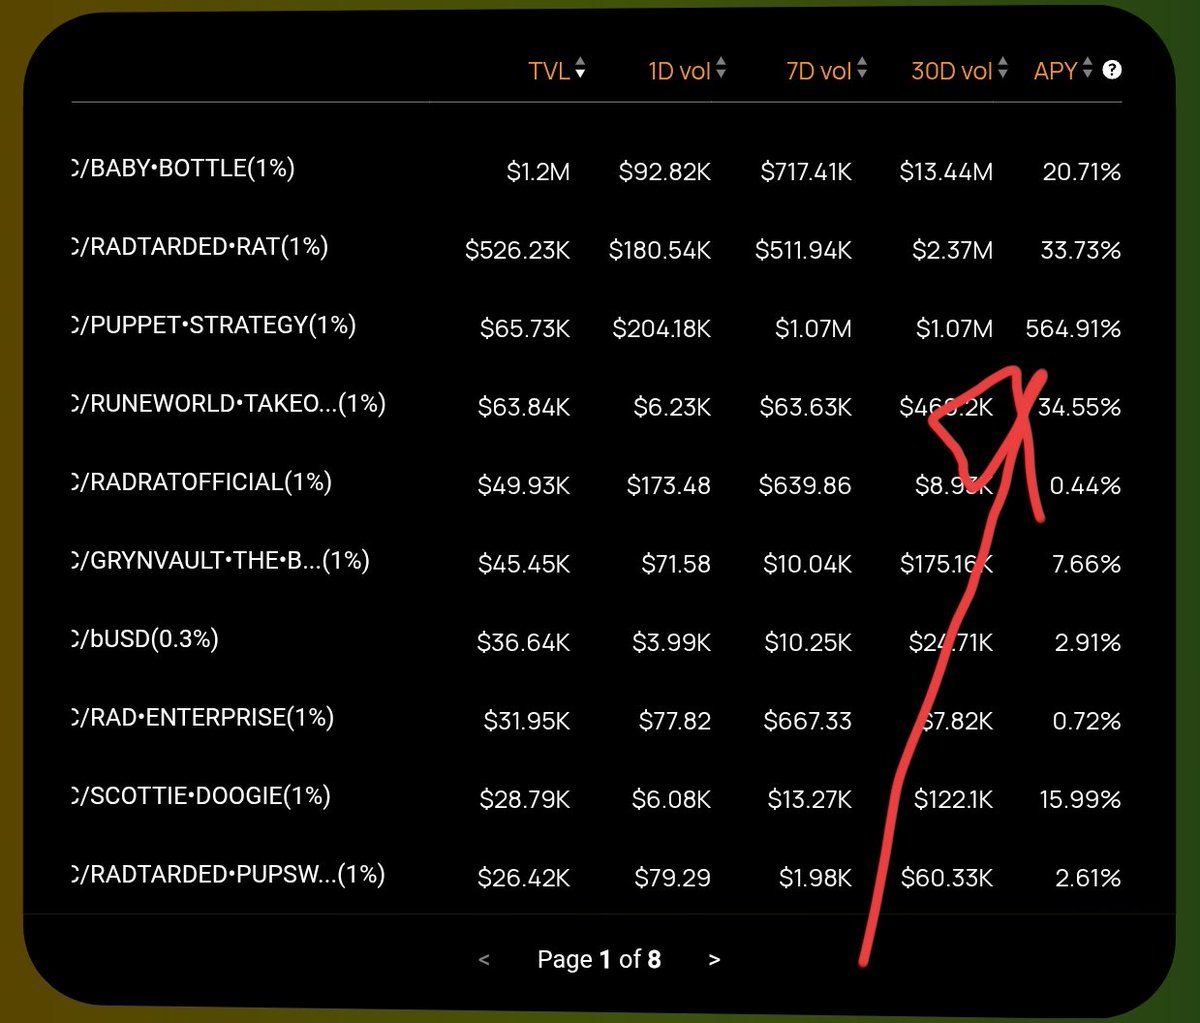Click the $60.33K 30D volume cell
1200x1023 pixels.
coord(947,878)
